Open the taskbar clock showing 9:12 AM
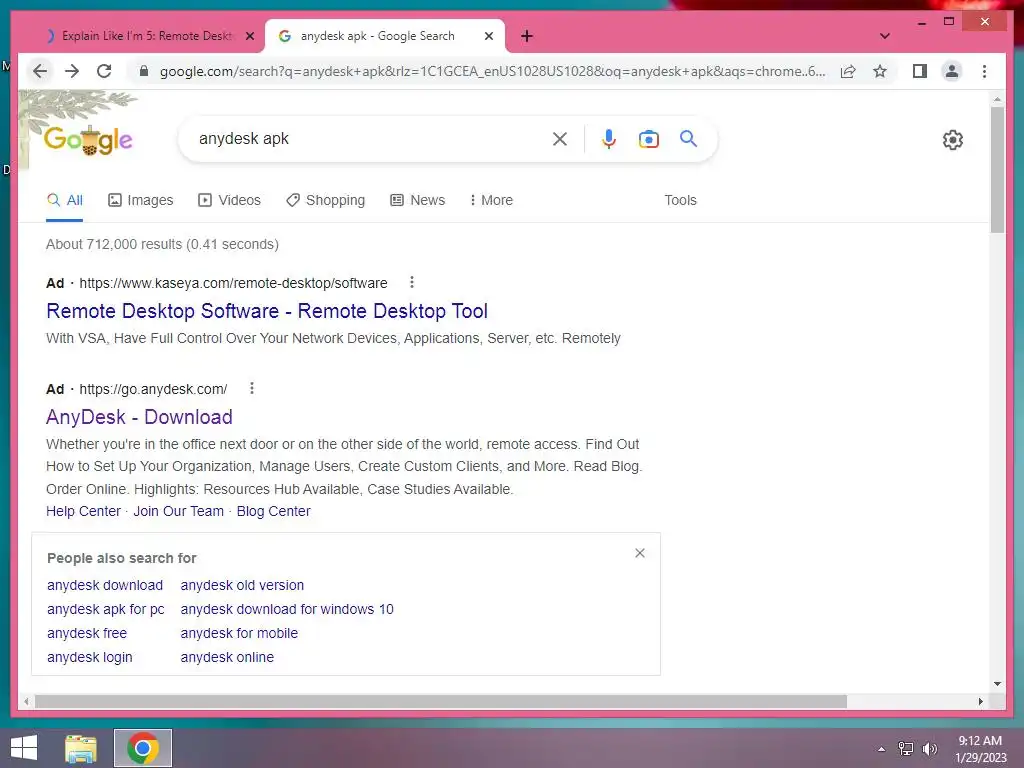The height and width of the screenshot is (768, 1024). click(980, 749)
